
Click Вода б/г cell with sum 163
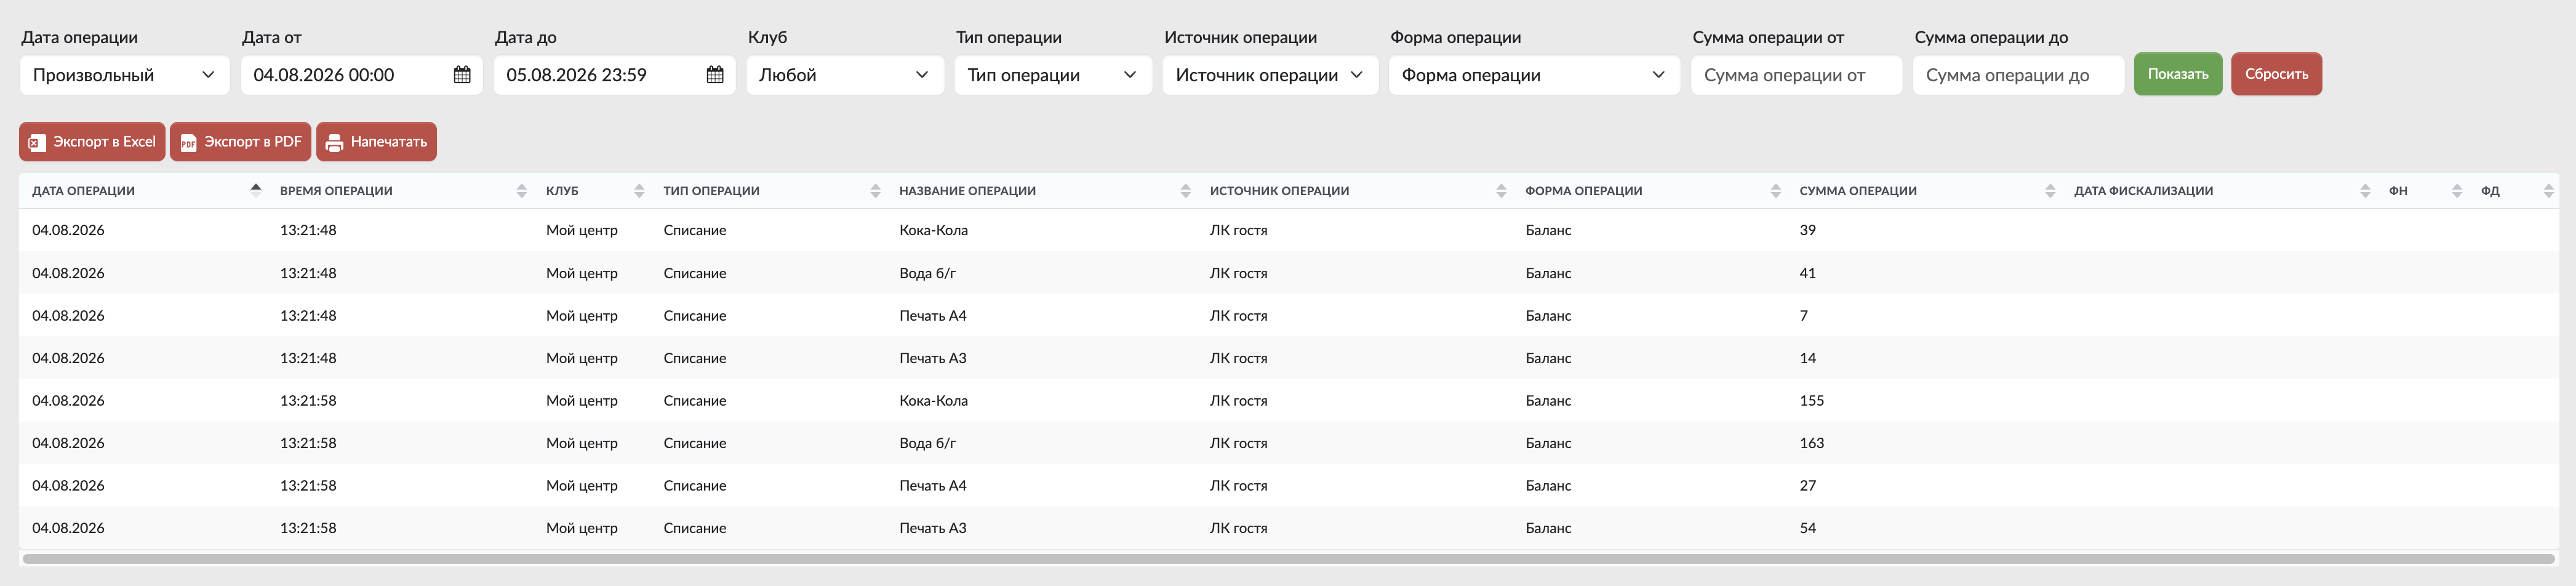point(927,443)
